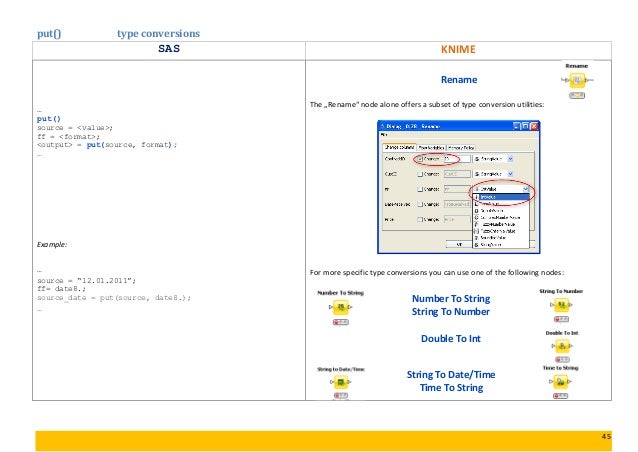
Task: Choose NominalValue from the type list
Action: tap(501, 238)
